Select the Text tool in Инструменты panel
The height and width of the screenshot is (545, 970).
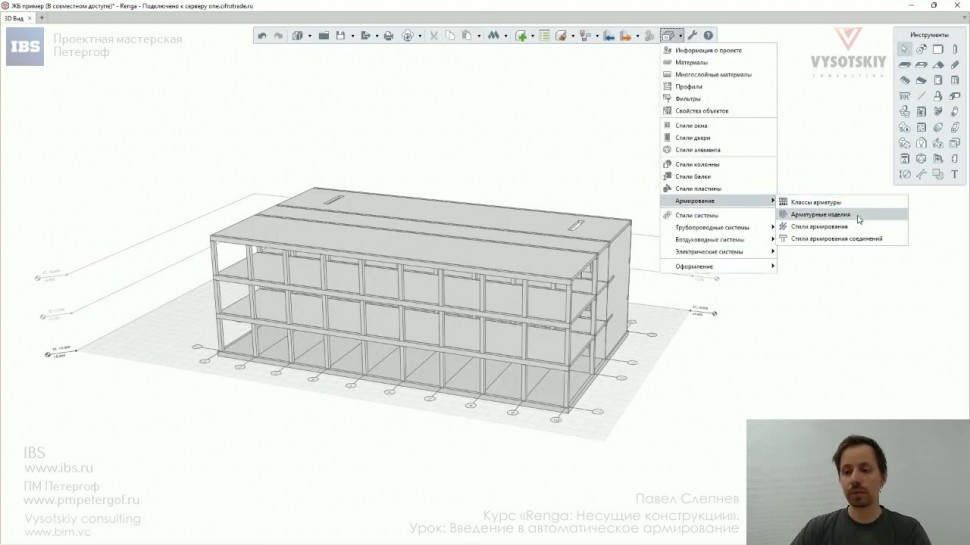[x=954, y=175]
